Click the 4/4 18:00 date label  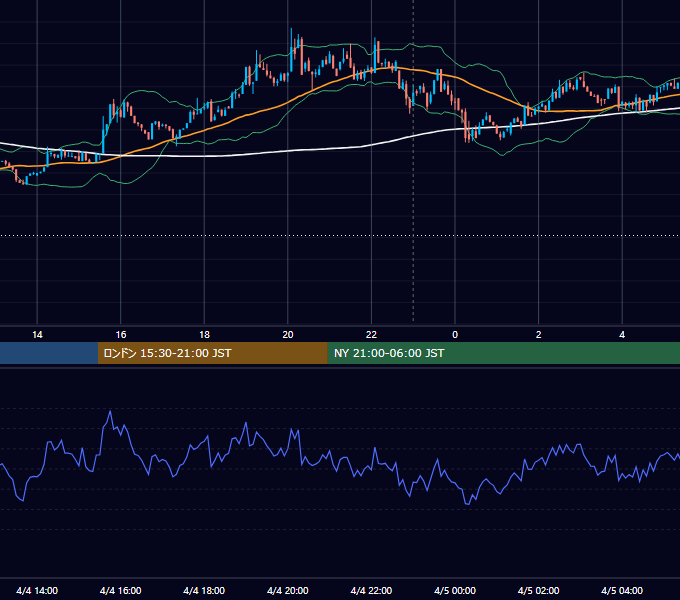coord(204,590)
